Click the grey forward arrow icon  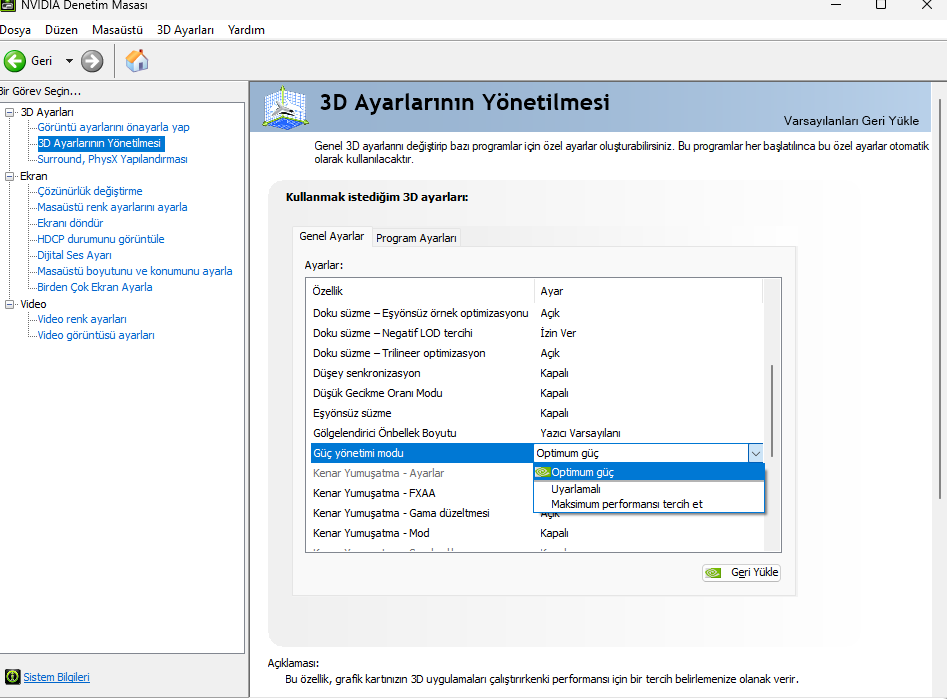(92, 61)
